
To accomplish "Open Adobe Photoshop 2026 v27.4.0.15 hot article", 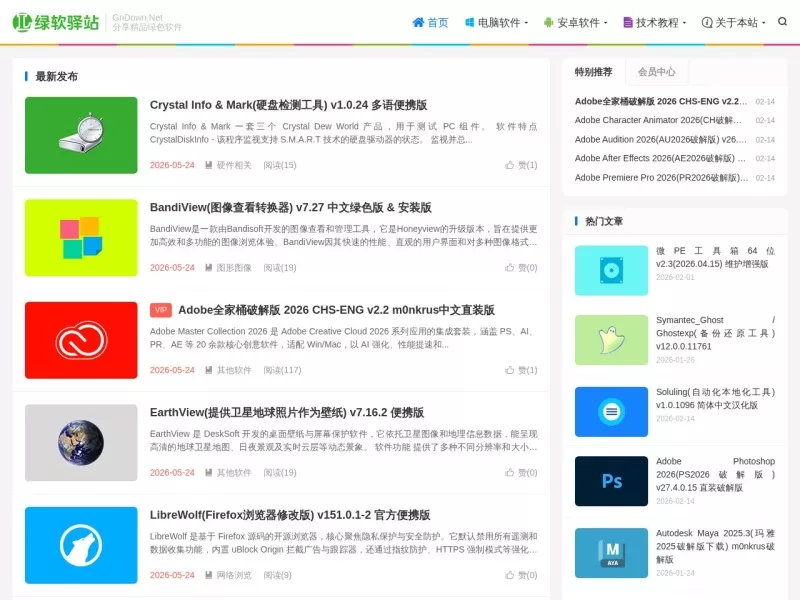I will (715, 474).
